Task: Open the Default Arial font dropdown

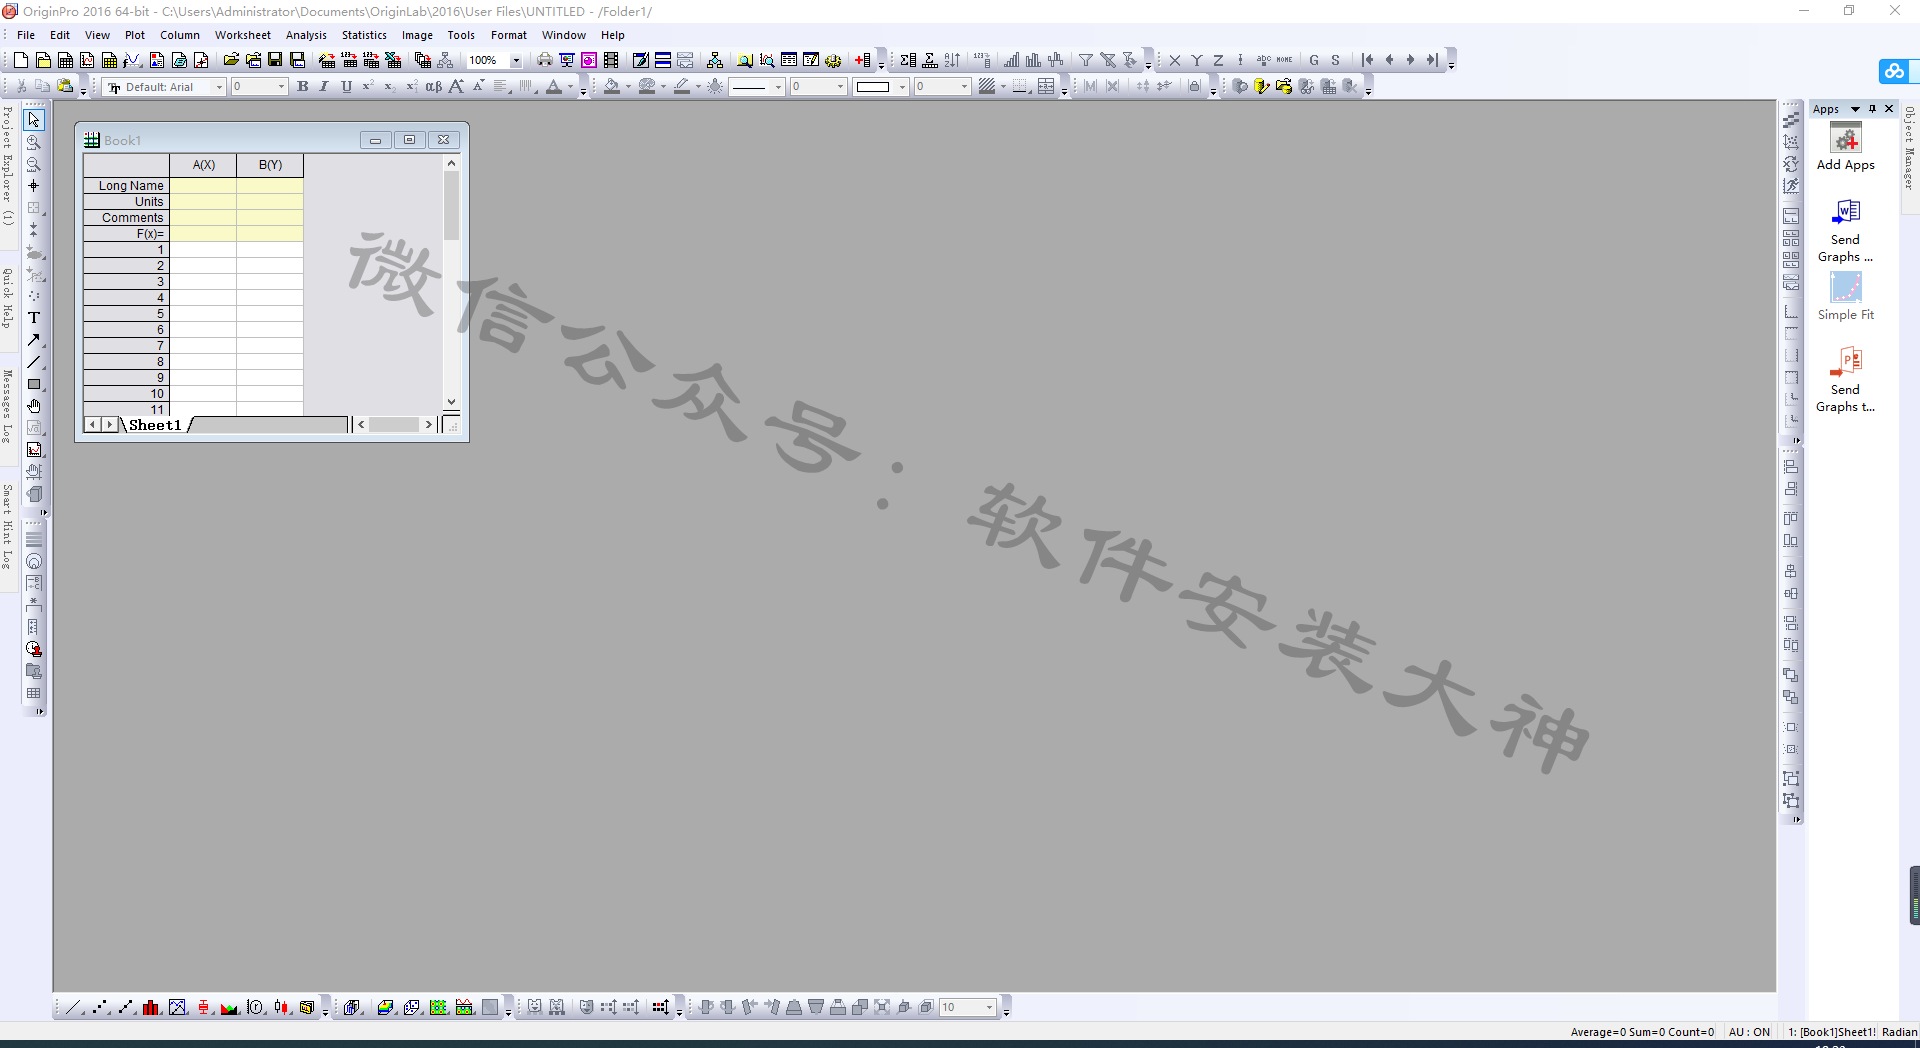Action: [220, 87]
